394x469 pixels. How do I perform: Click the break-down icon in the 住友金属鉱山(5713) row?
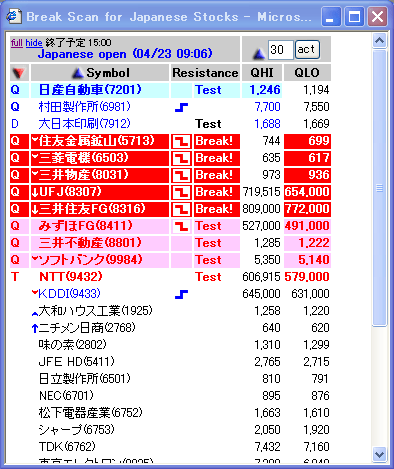(x=181, y=141)
